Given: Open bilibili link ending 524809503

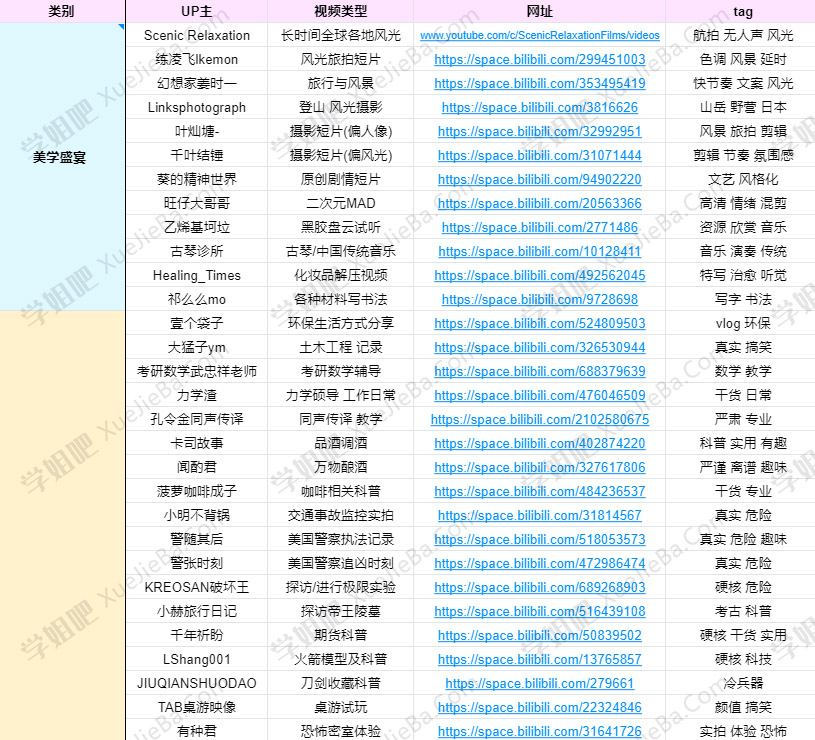Looking at the screenshot, I should pos(540,323).
